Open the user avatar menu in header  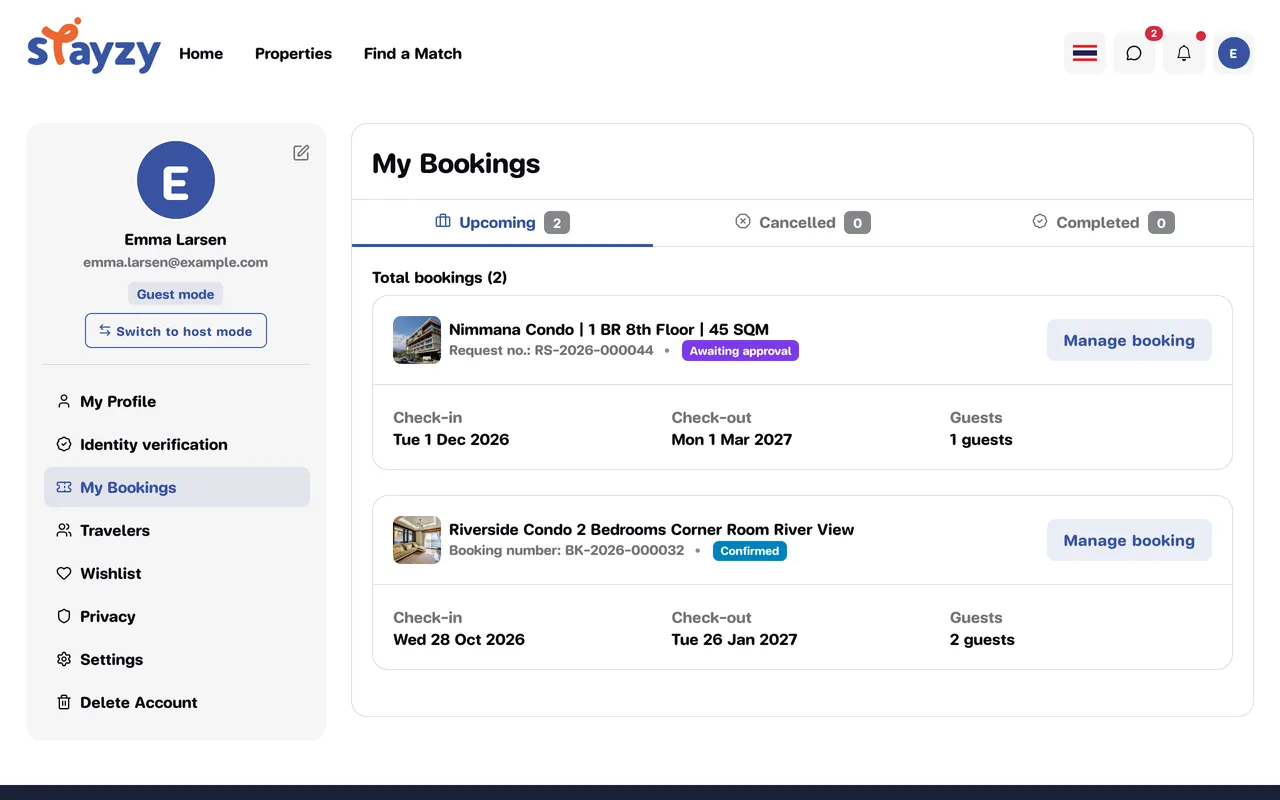click(x=1234, y=53)
